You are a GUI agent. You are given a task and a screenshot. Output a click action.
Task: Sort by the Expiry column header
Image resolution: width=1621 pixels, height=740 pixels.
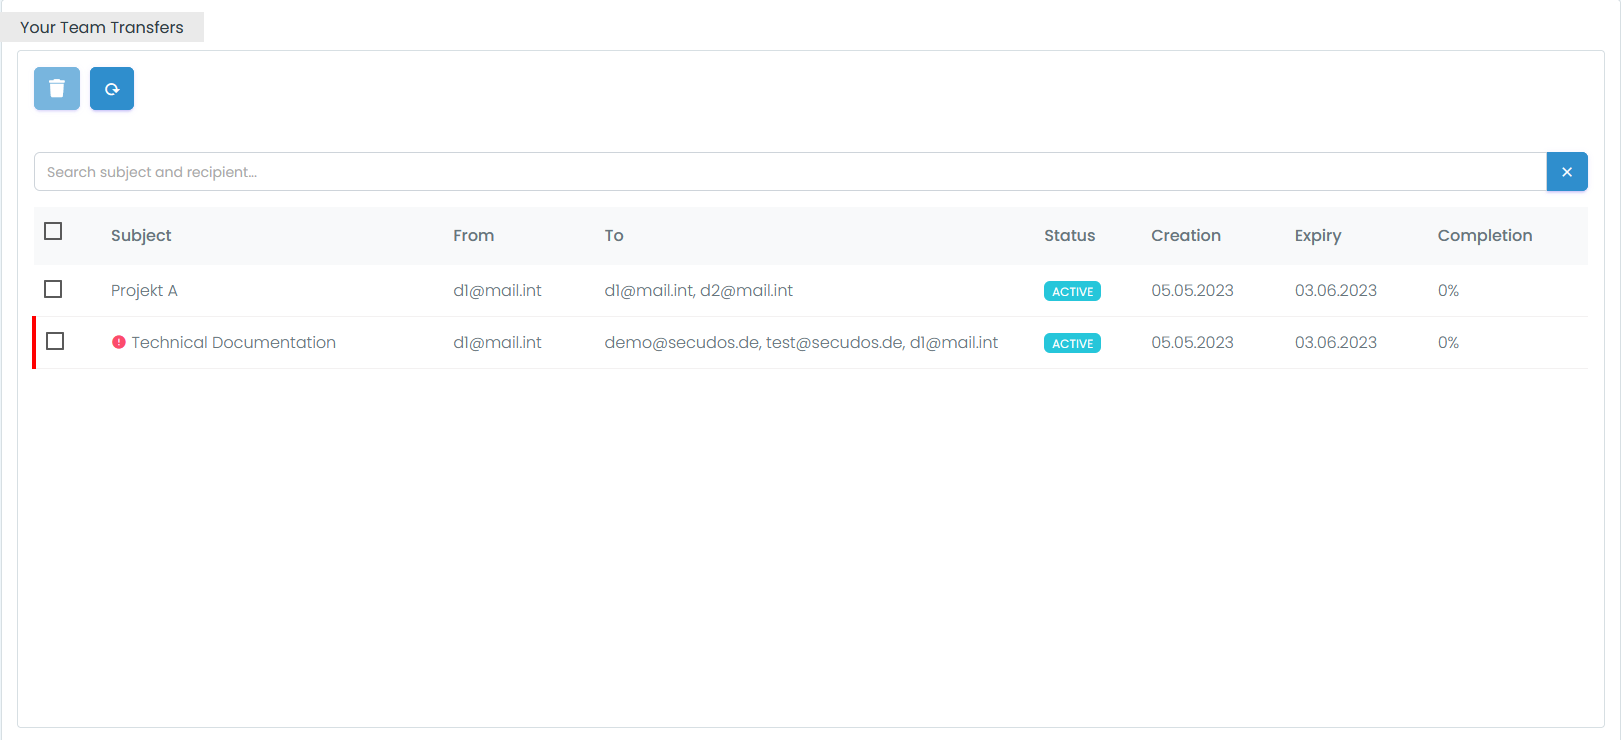(x=1317, y=236)
